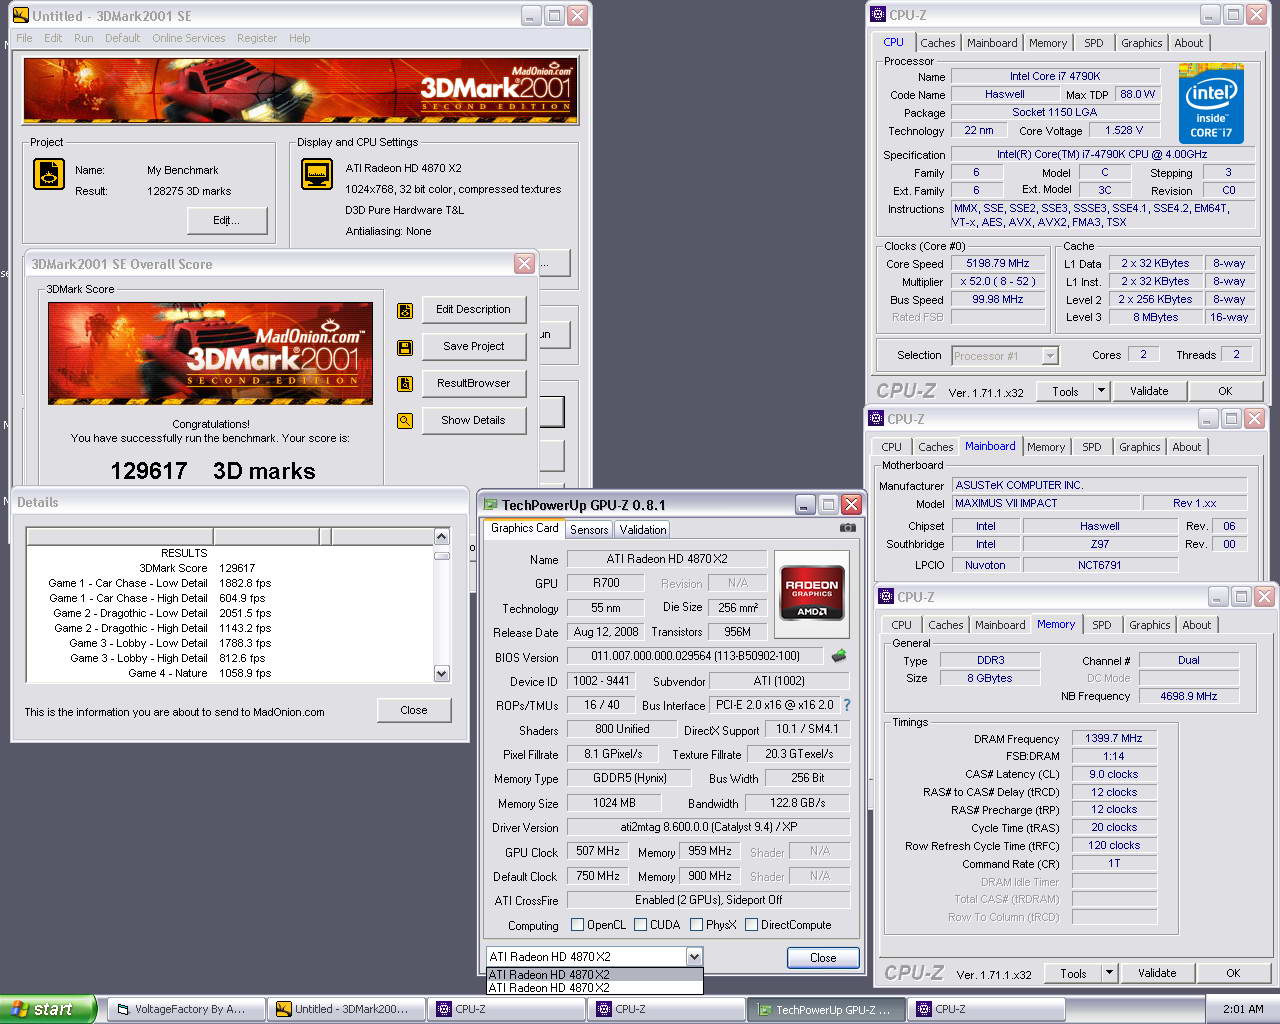Screen dimensions: 1280x1024
Task: Click the DRAM Frequency value 1399.7 MHz
Action: click(x=1114, y=738)
